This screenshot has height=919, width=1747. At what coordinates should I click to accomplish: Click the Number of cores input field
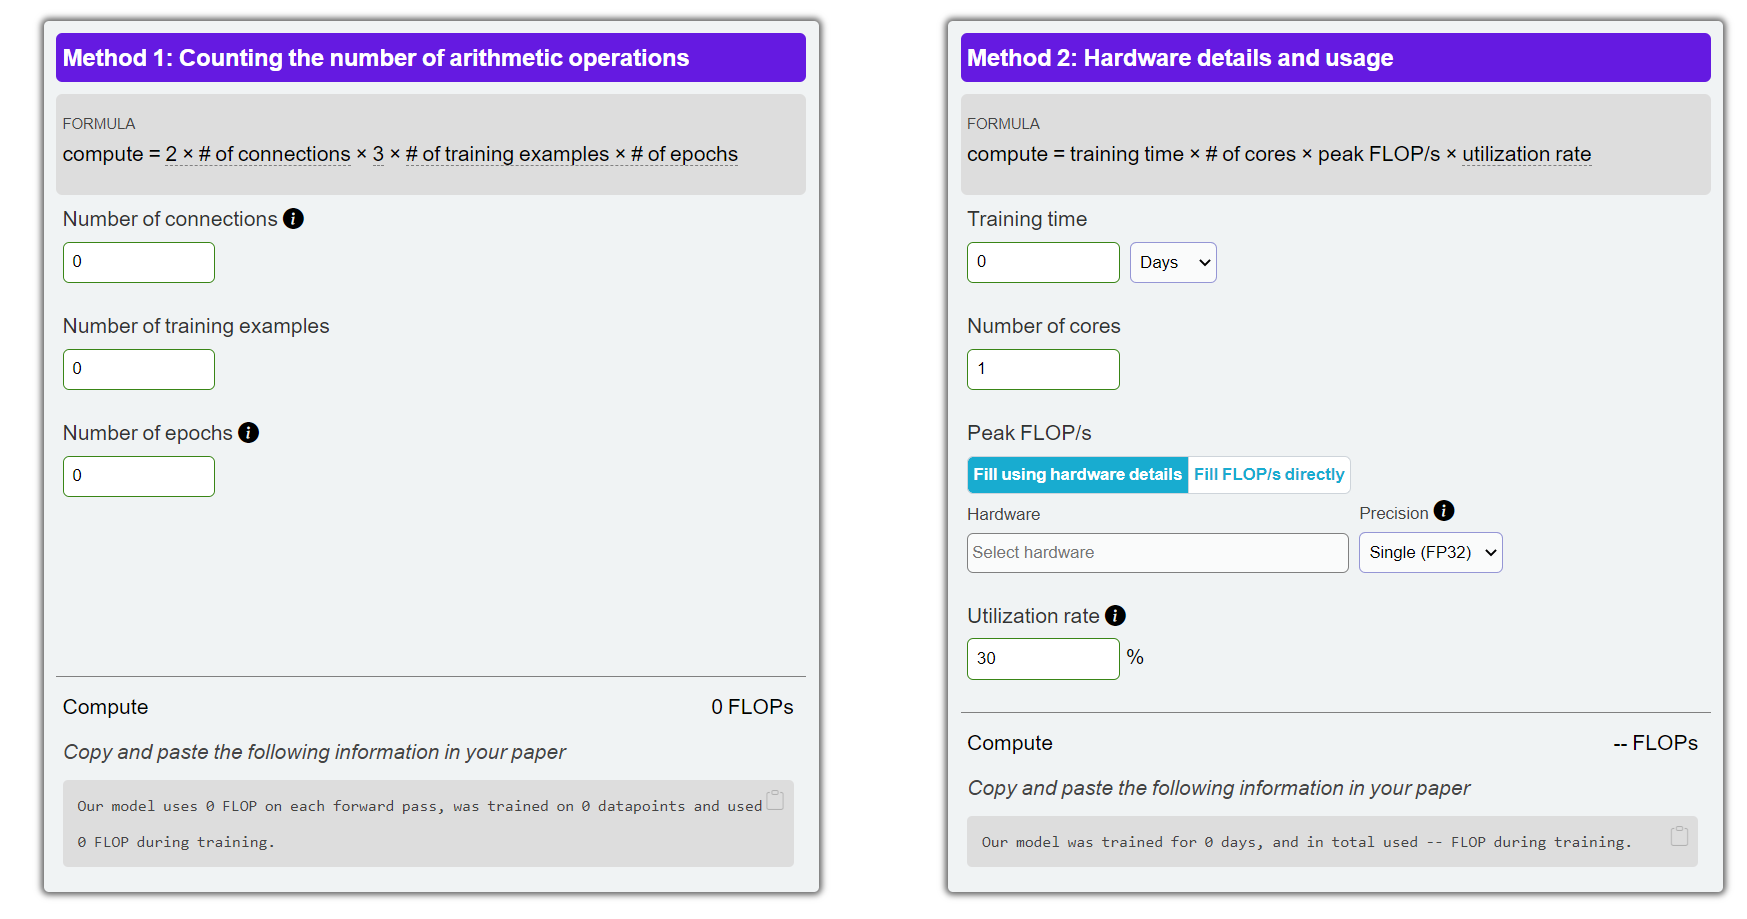pos(1042,370)
